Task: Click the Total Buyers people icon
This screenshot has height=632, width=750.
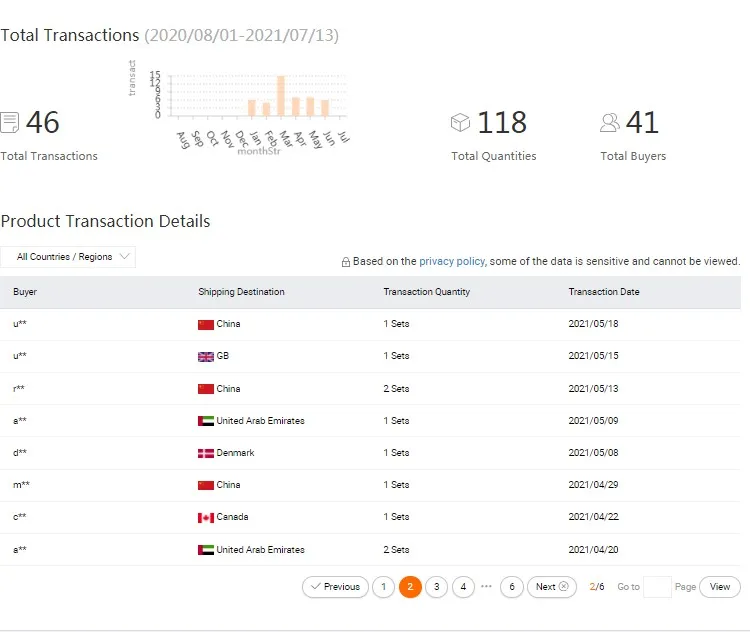Action: pos(609,123)
